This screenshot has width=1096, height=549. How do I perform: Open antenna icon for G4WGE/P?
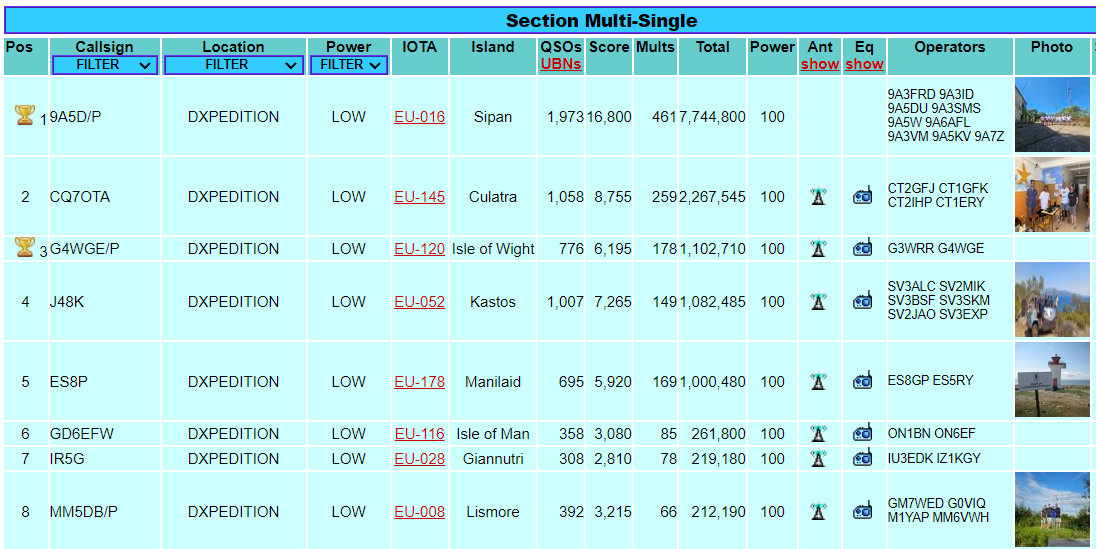coord(818,248)
